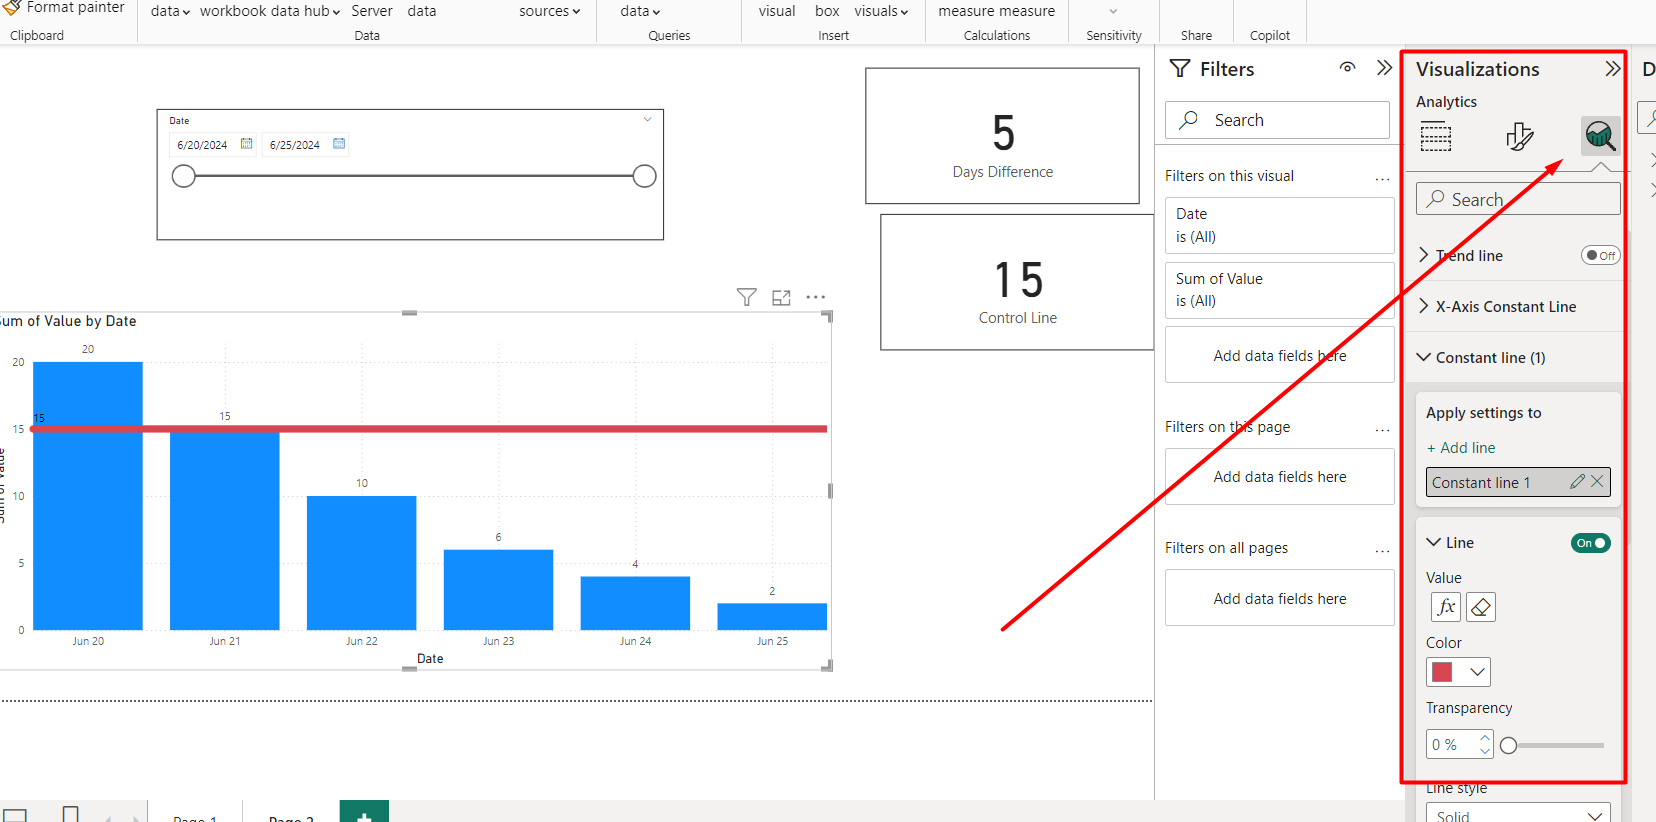
Task: Open the Sum of Value filter card
Action: [1280, 290]
